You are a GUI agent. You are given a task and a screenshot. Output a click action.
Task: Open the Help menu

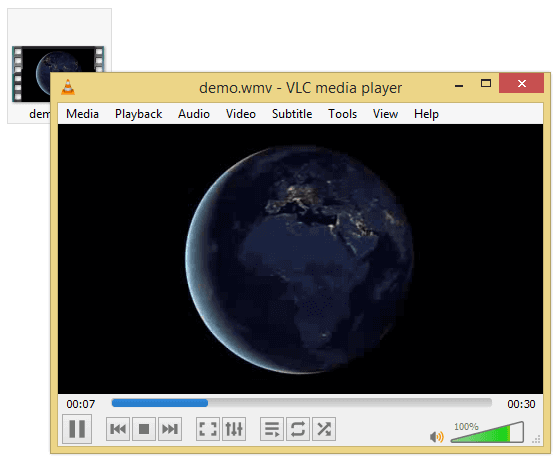(426, 114)
